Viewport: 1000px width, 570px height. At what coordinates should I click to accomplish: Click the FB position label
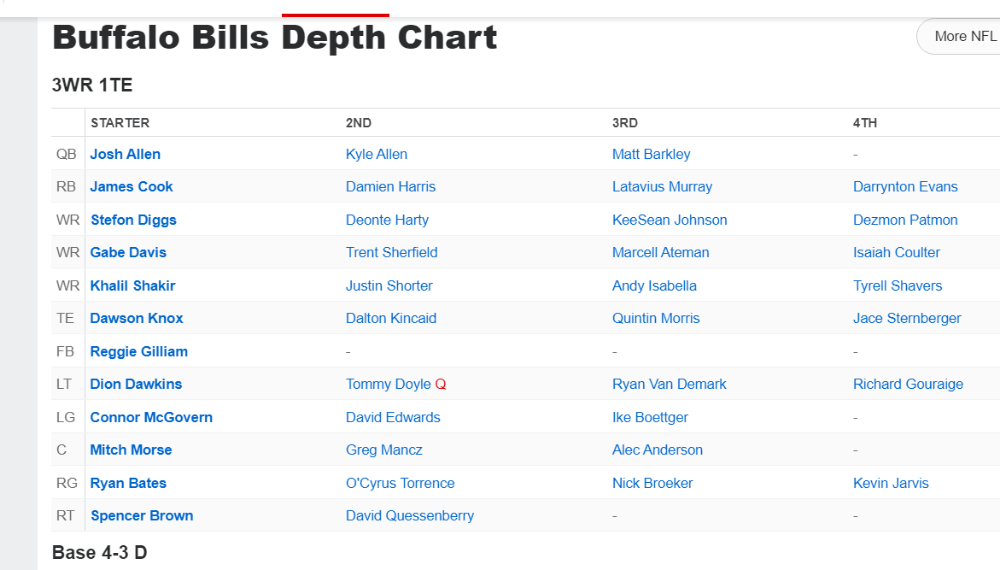click(65, 351)
